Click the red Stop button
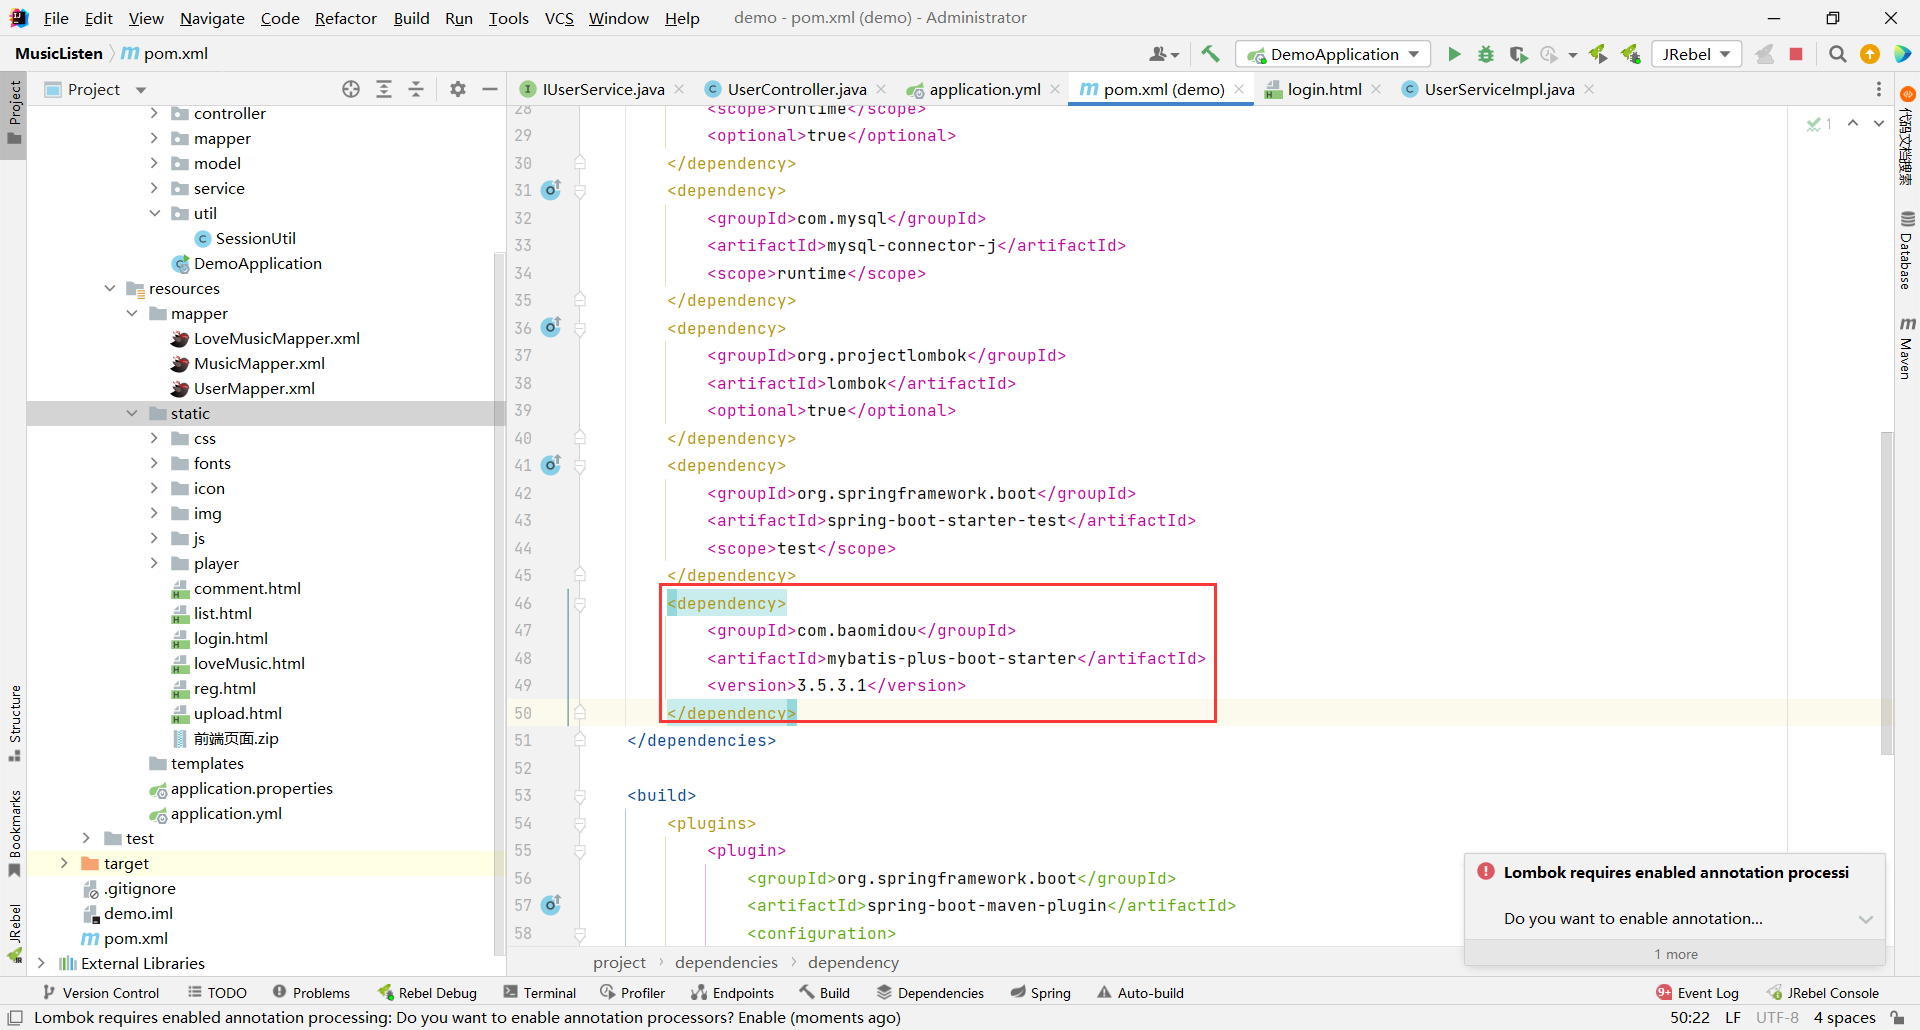The height and width of the screenshot is (1030, 1920). tap(1796, 54)
